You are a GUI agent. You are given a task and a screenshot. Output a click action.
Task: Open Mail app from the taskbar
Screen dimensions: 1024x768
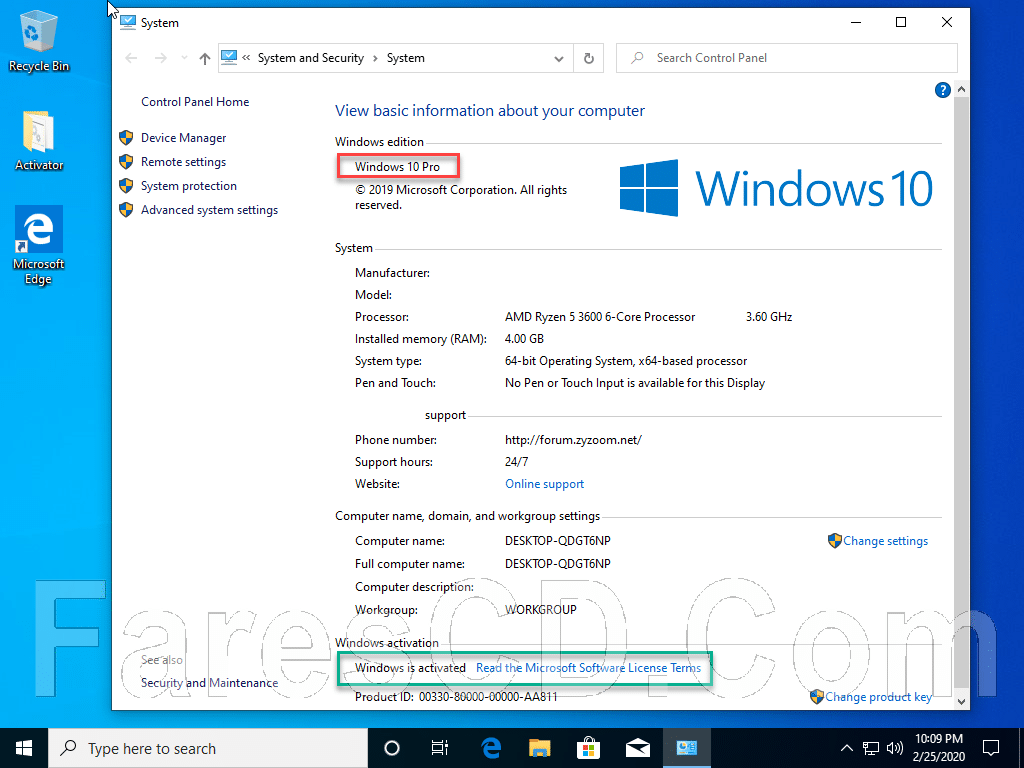point(637,748)
